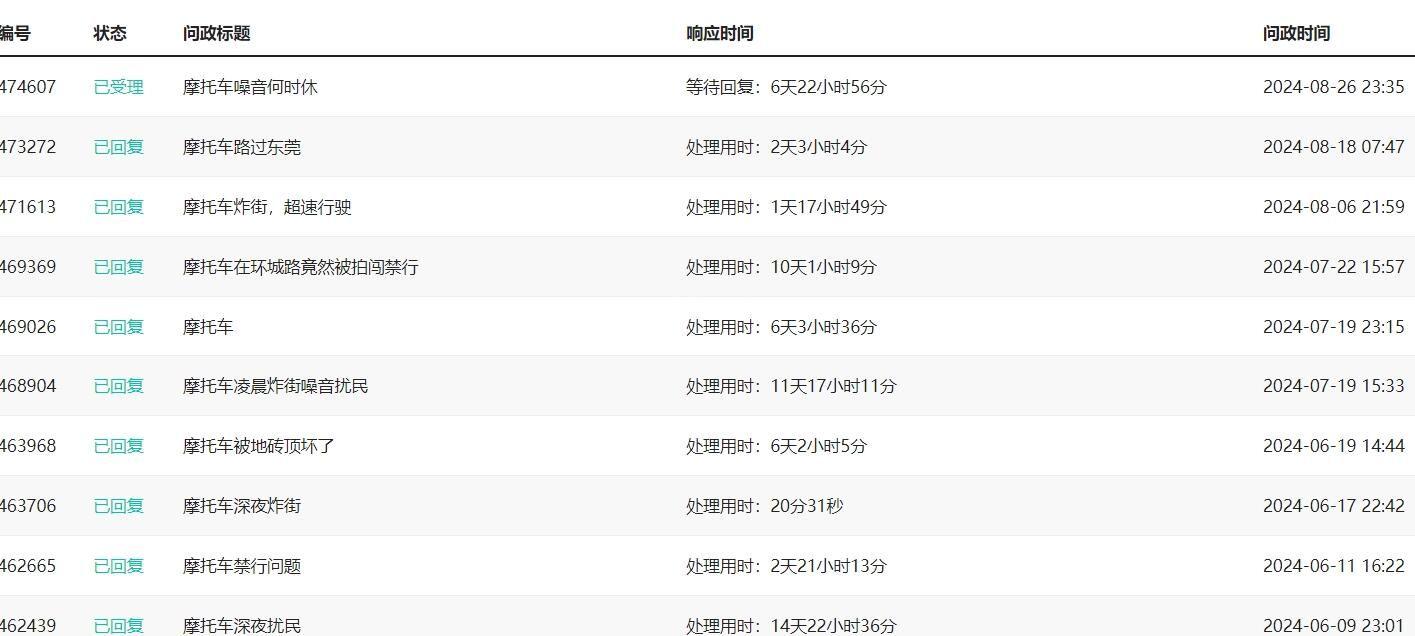Click the 问政时间 column header
This screenshot has height=636, width=1415.
(1297, 33)
